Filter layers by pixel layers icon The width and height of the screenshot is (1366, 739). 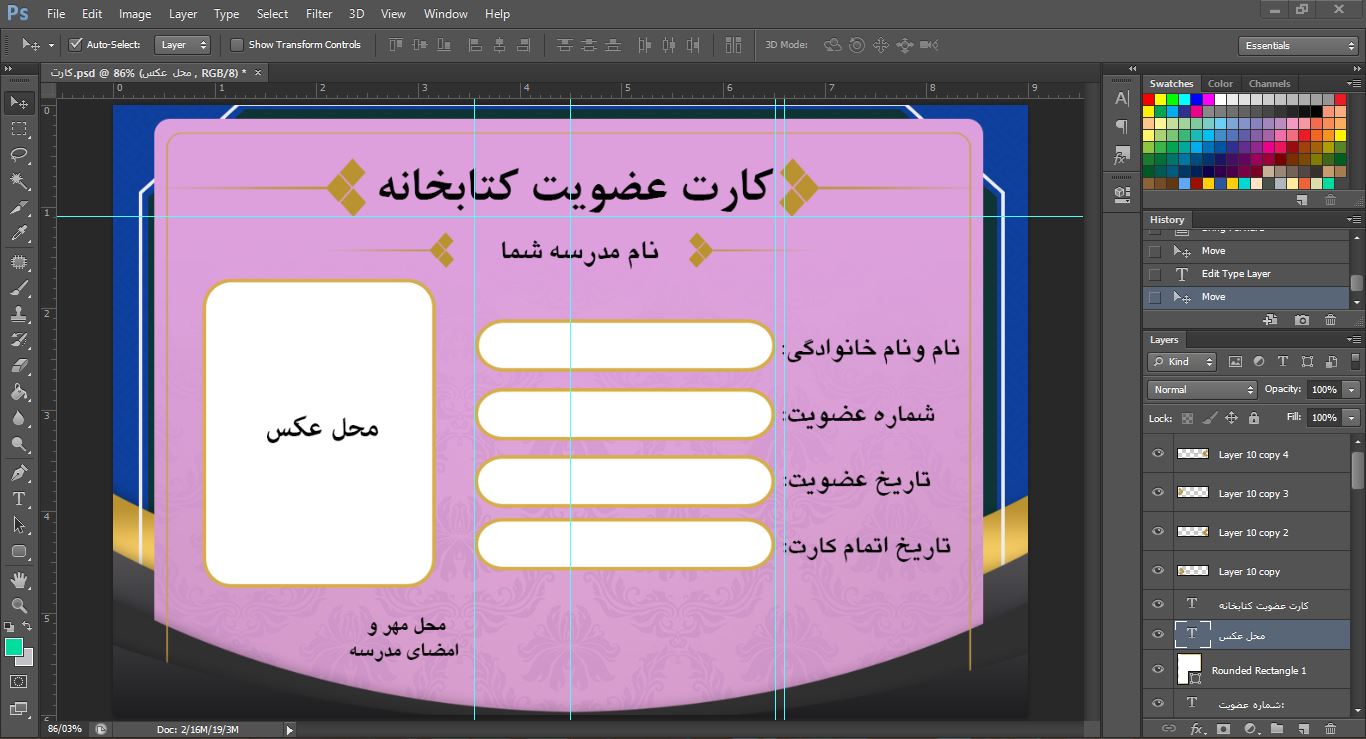tap(1235, 362)
